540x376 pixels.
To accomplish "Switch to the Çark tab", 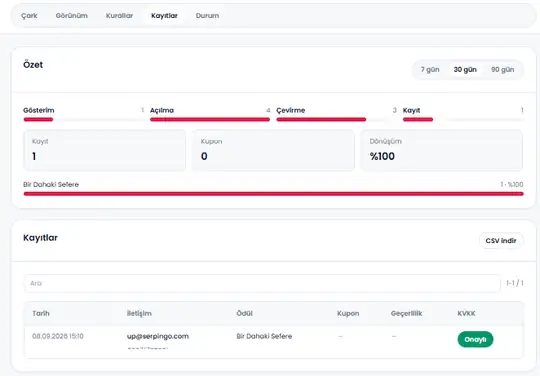I will pos(29,16).
